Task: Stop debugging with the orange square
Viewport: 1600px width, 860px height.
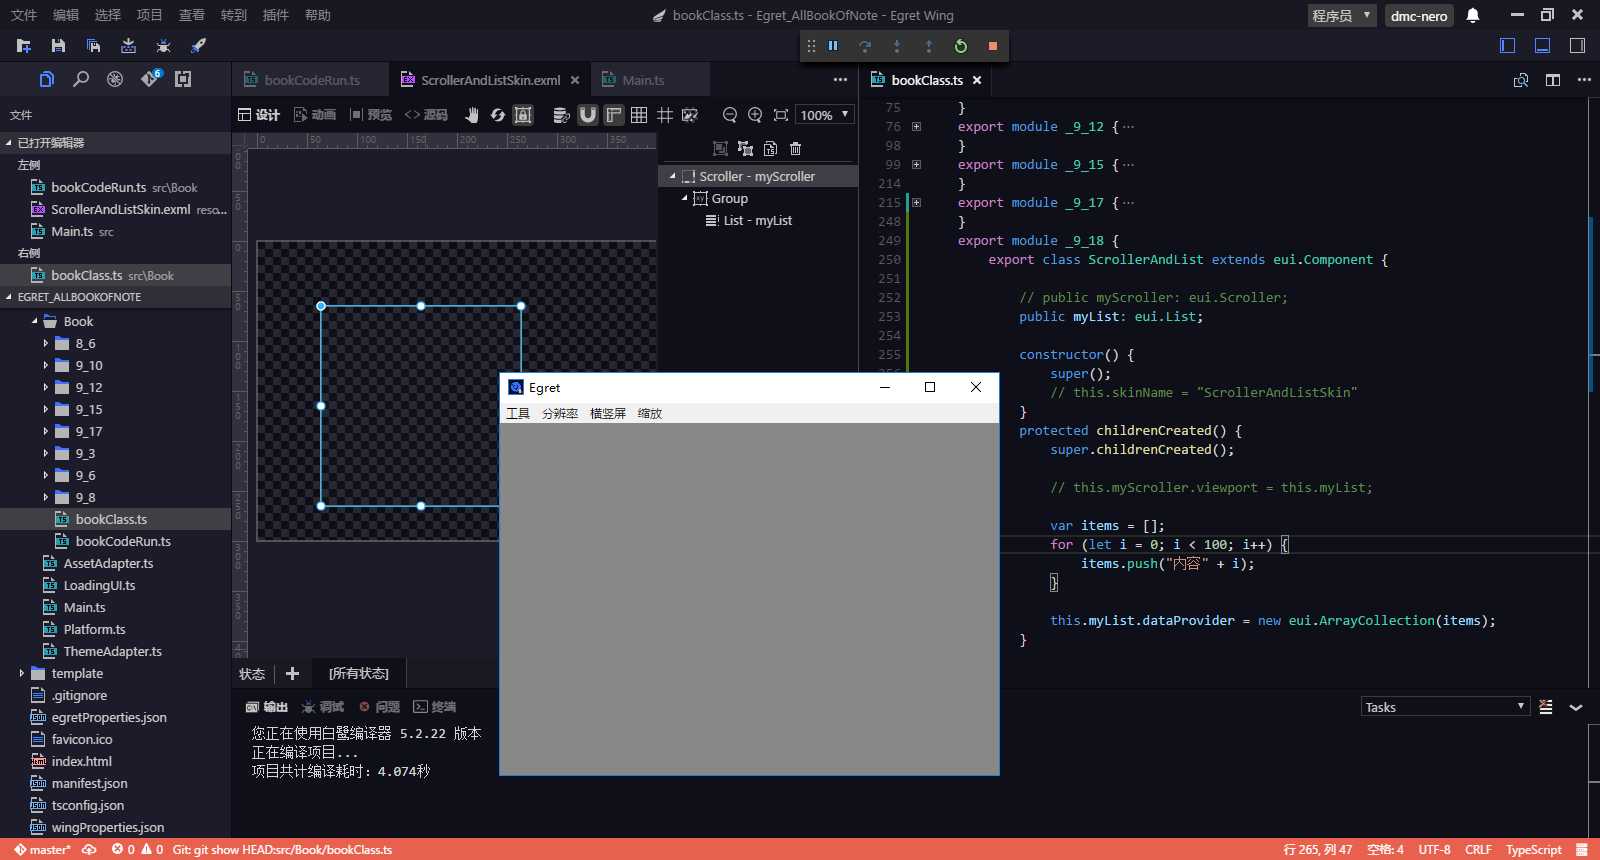Action: [993, 46]
